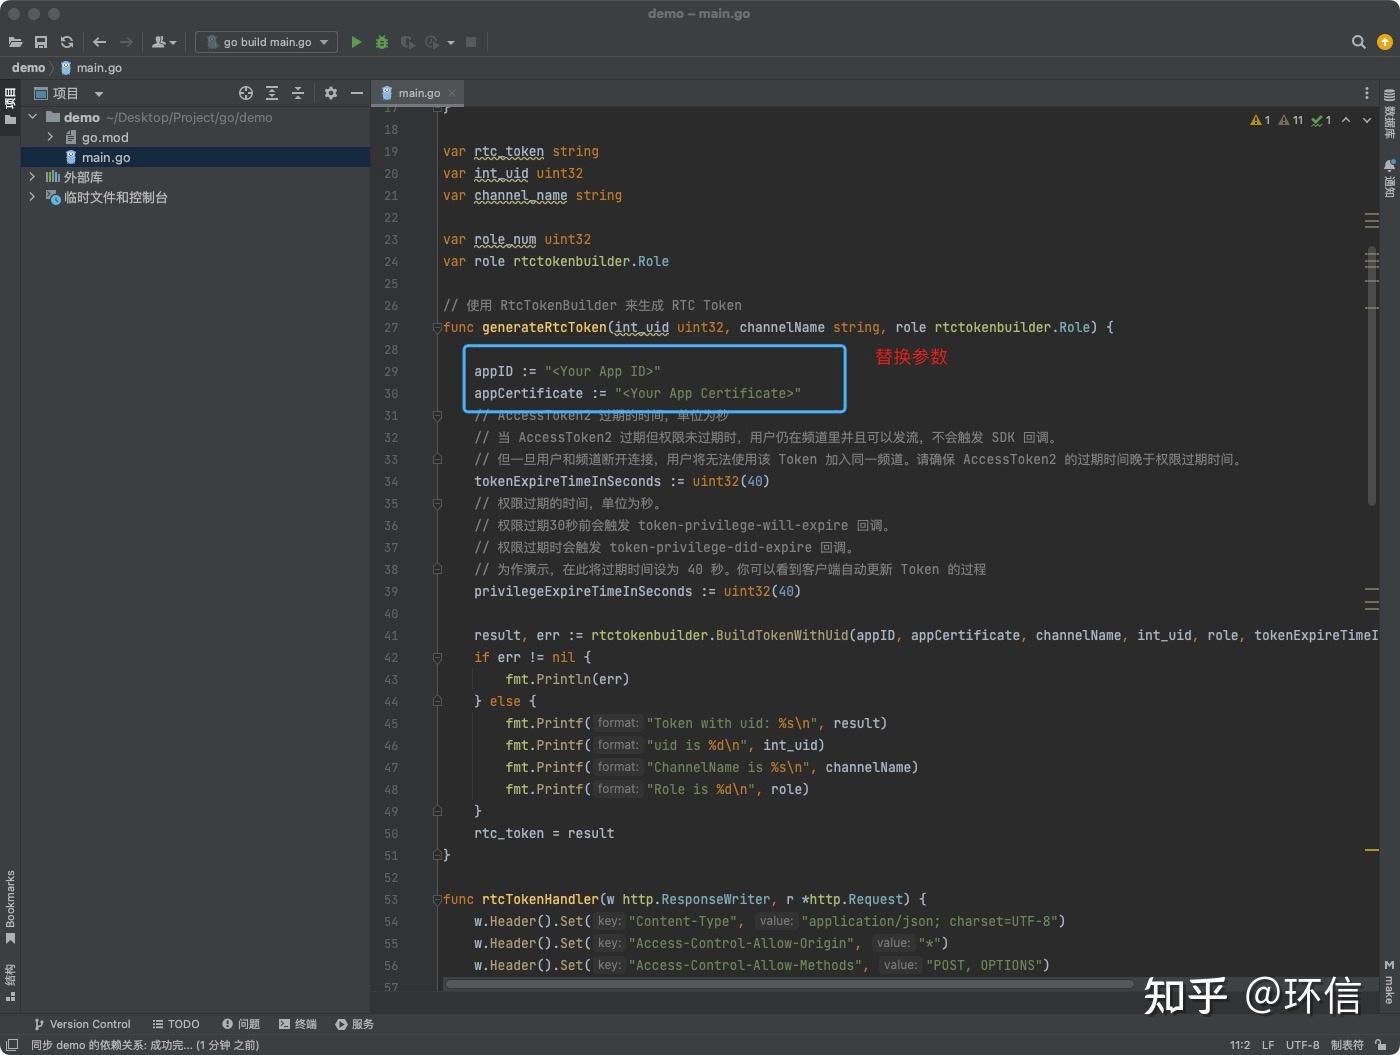The height and width of the screenshot is (1055, 1400).
Task: Click the warning count indicator showing 1
Action: click(1260, 120)
